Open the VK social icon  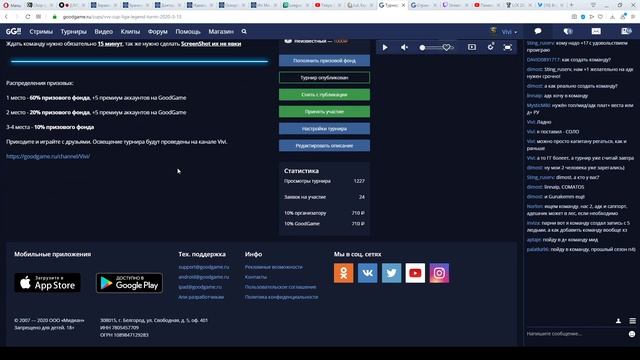(367, 273)
